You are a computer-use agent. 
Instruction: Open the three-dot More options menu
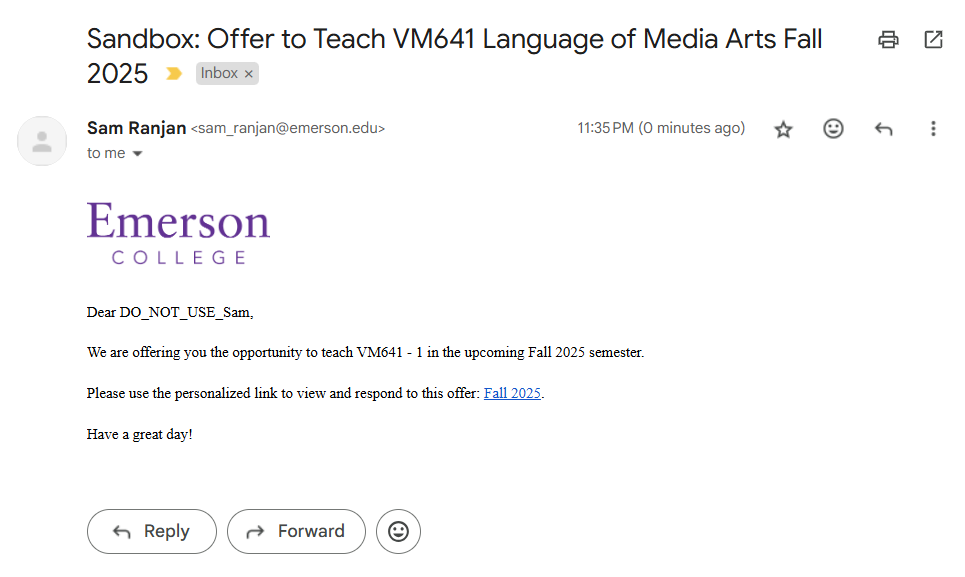click(x=933, y=129)
